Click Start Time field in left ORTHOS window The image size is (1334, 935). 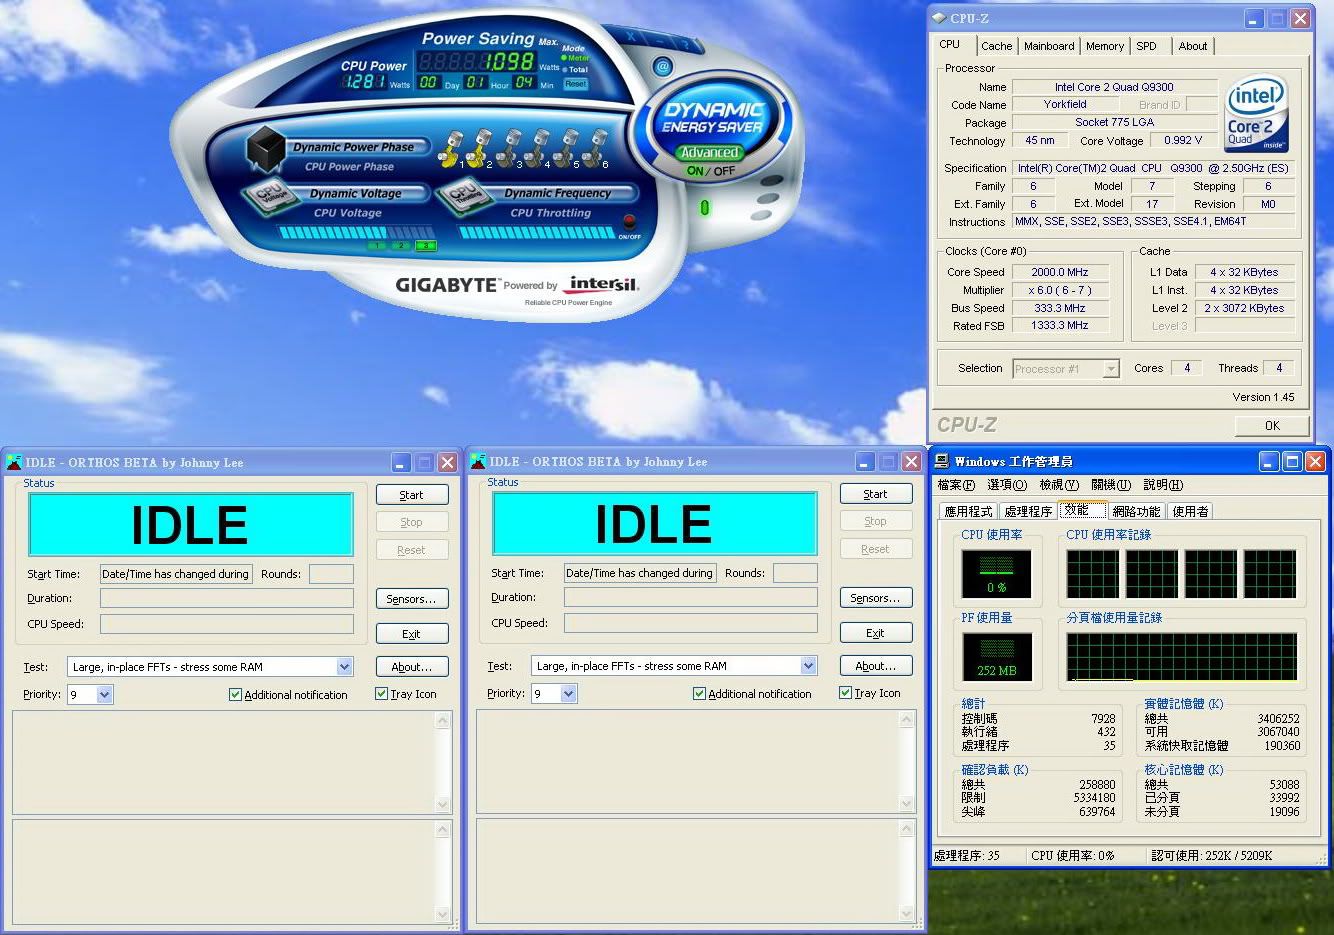pos(176,574)
